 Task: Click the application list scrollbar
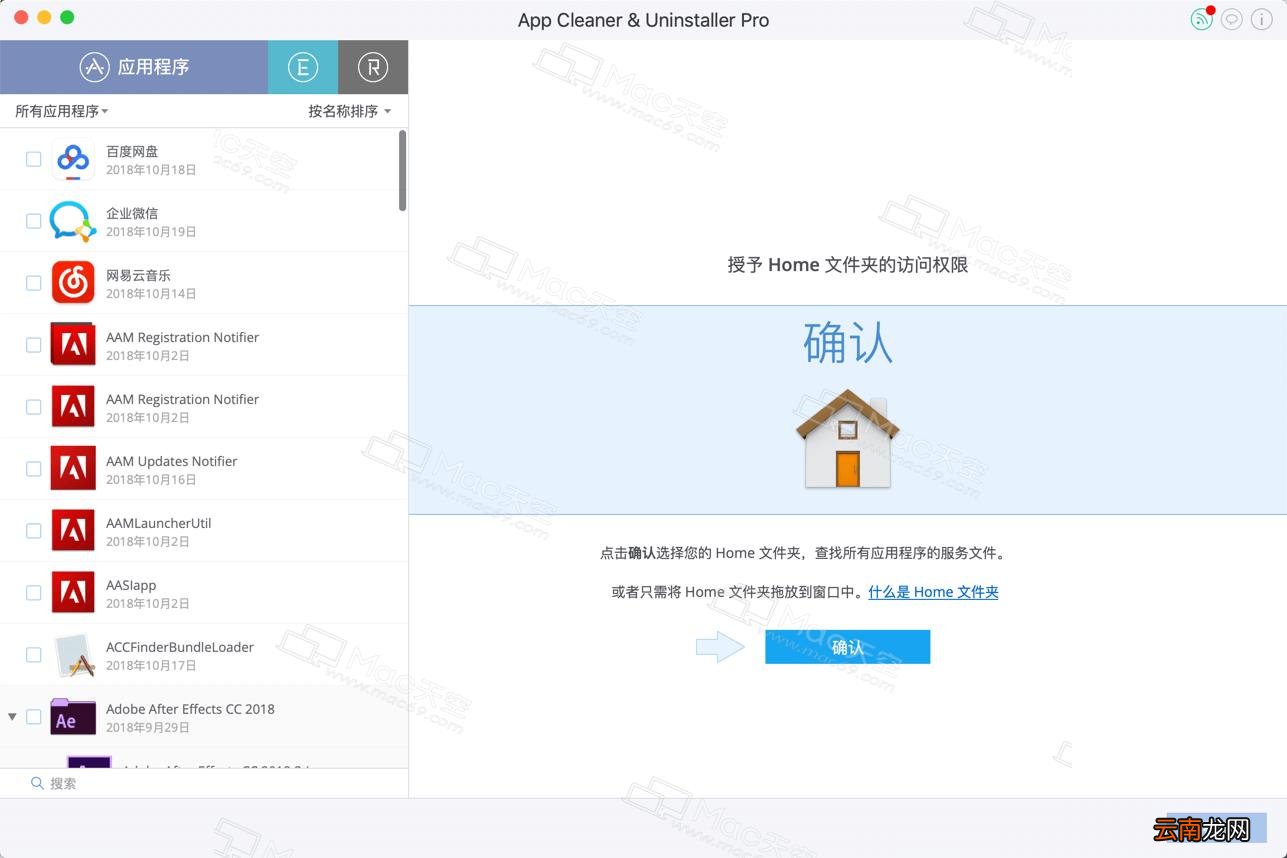pos(402,170)
